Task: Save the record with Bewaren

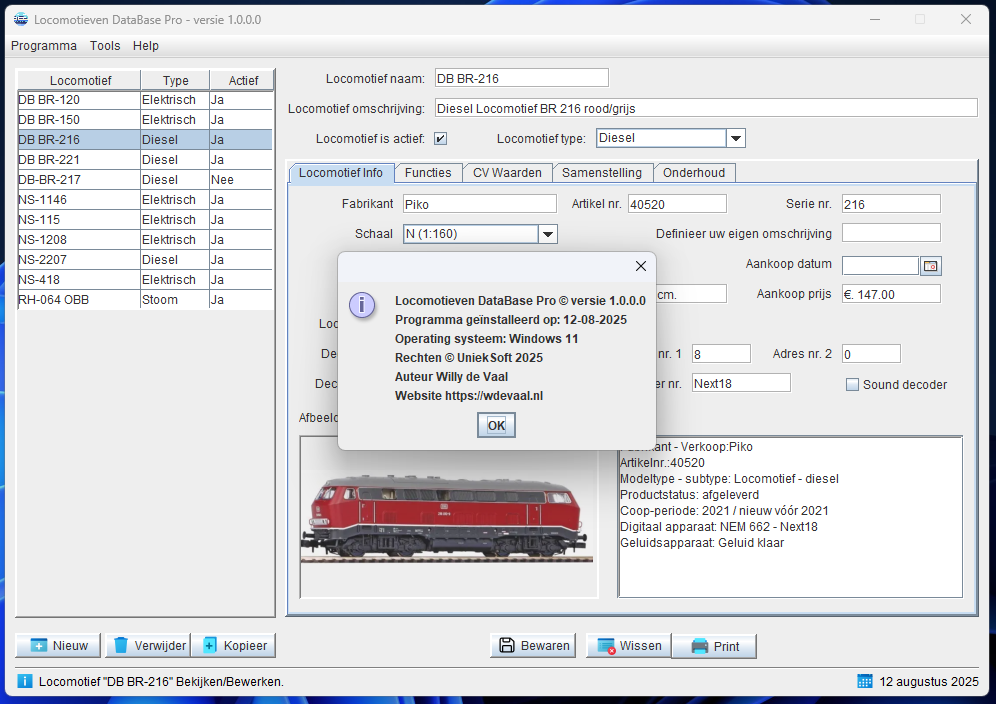Action: (x=533, y=646)
